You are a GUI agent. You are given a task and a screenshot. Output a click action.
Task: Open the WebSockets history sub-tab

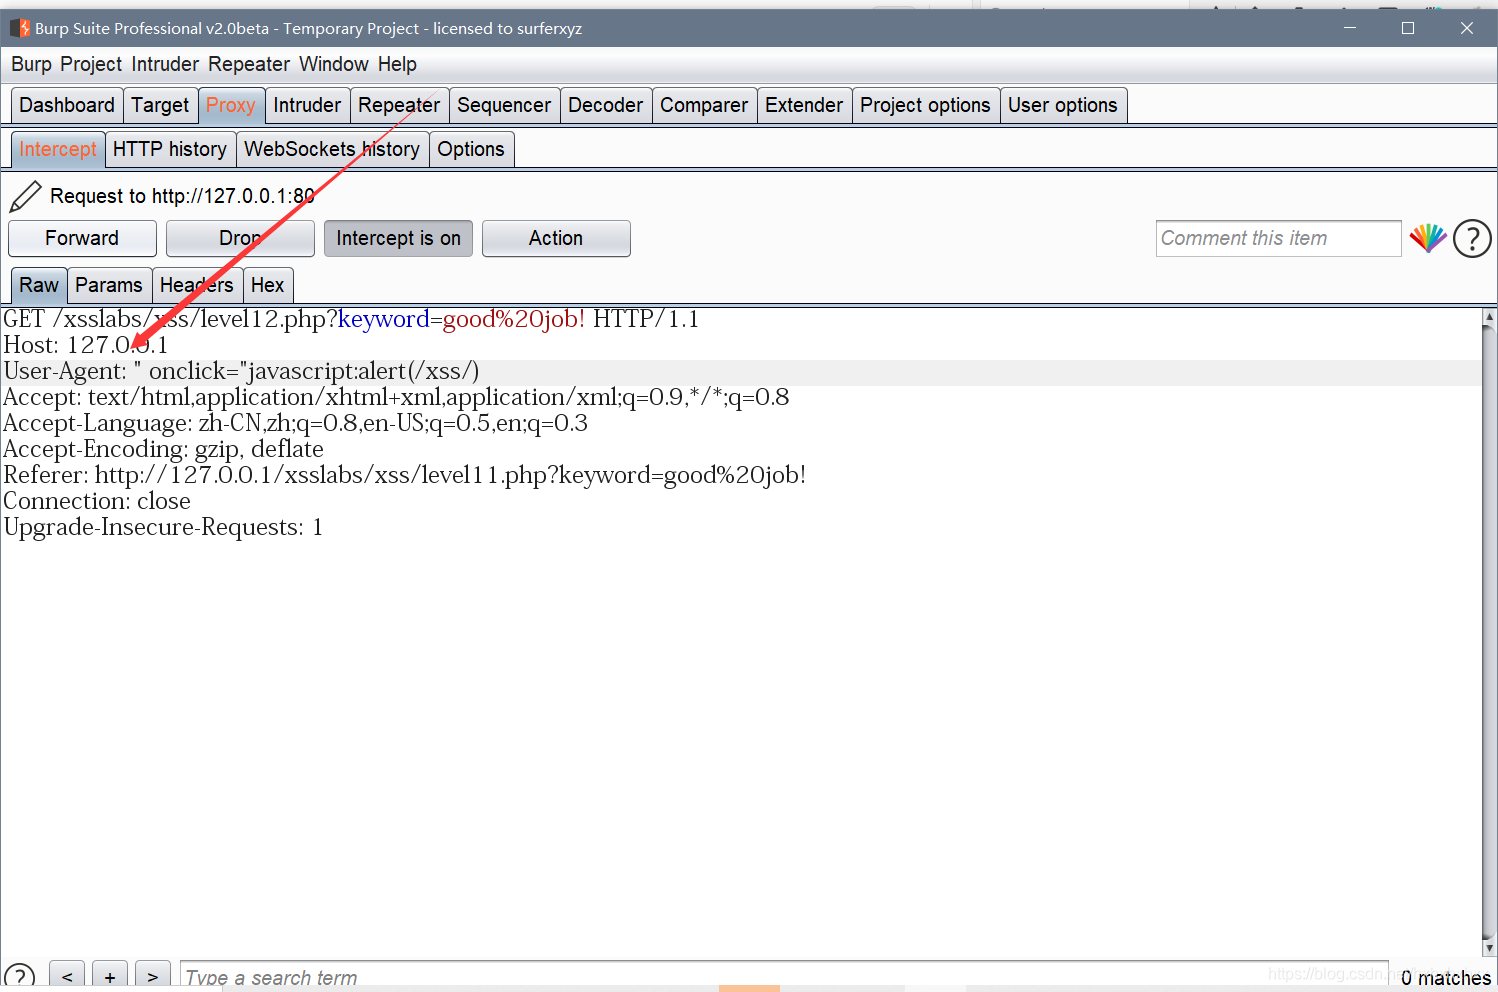[332, 149]
